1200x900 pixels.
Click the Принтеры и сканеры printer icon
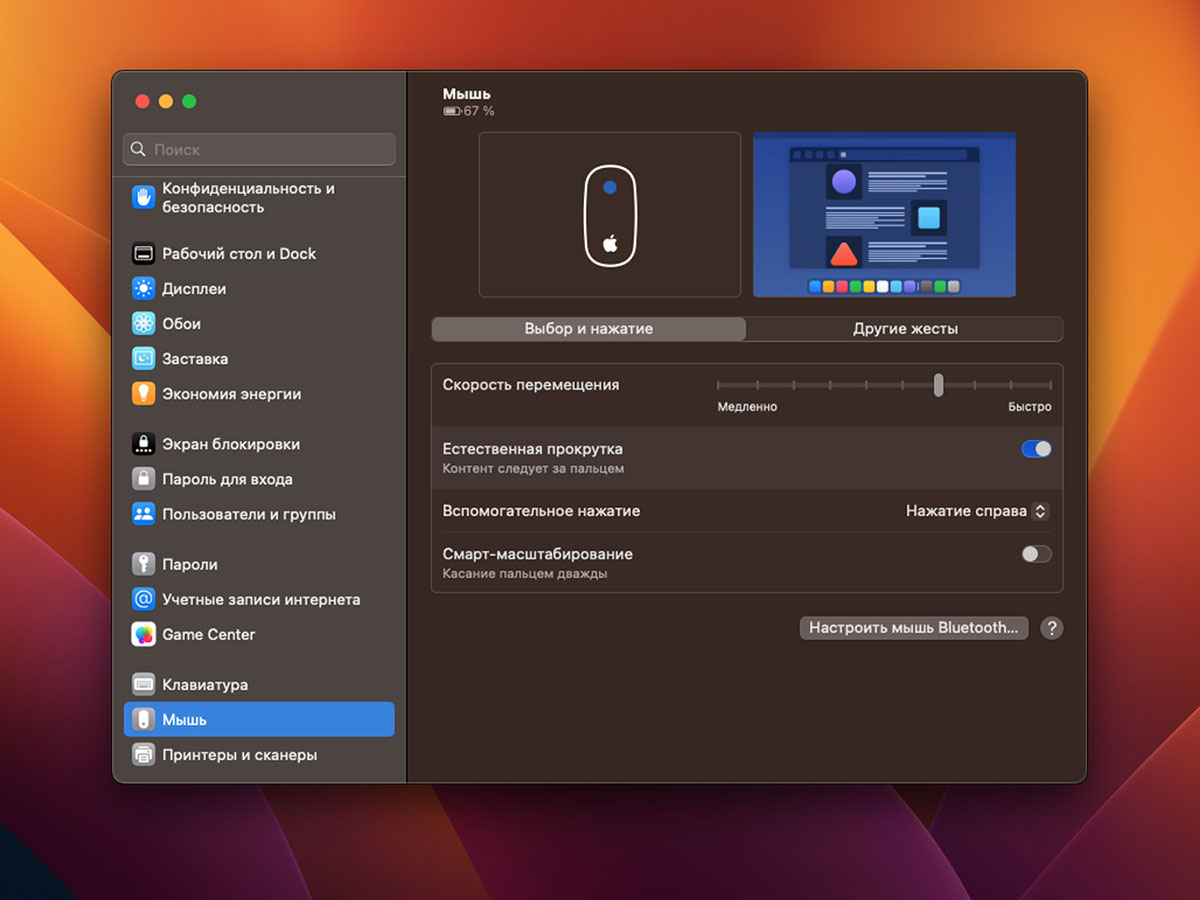(x=144, y=755)
